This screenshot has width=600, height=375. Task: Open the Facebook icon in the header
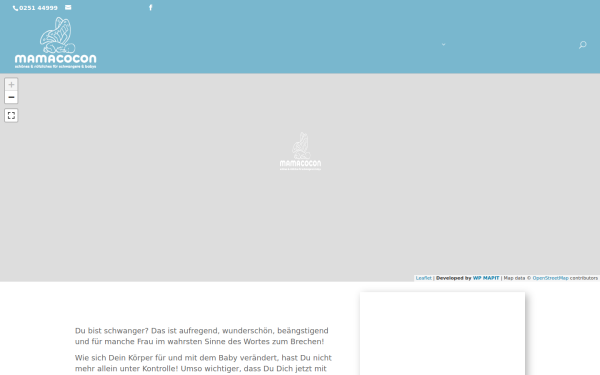click(x=150, y=7)
